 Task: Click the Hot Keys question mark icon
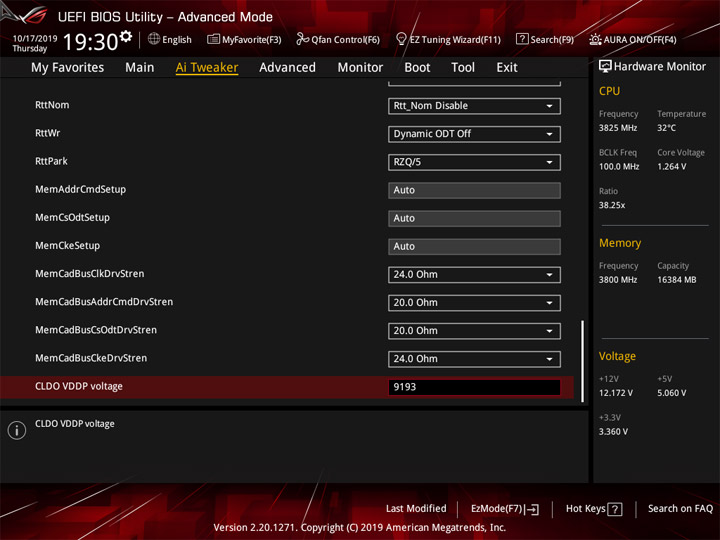tap(615, 509)
